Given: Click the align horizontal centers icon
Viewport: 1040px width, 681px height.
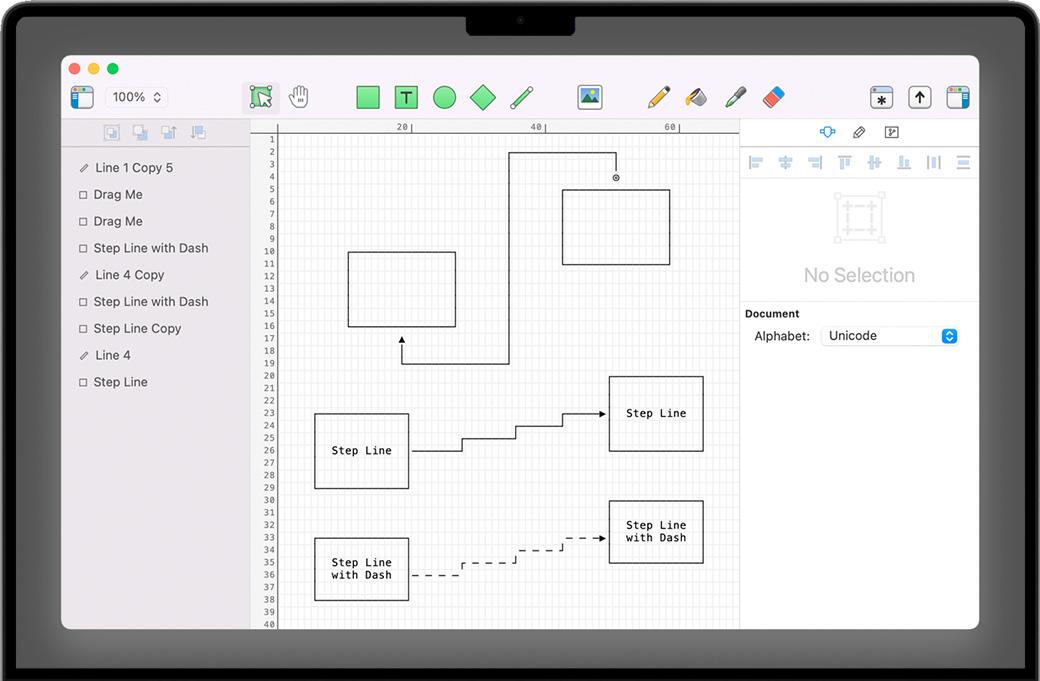Looking at the screenshot, I should click(x=785, y=162).
